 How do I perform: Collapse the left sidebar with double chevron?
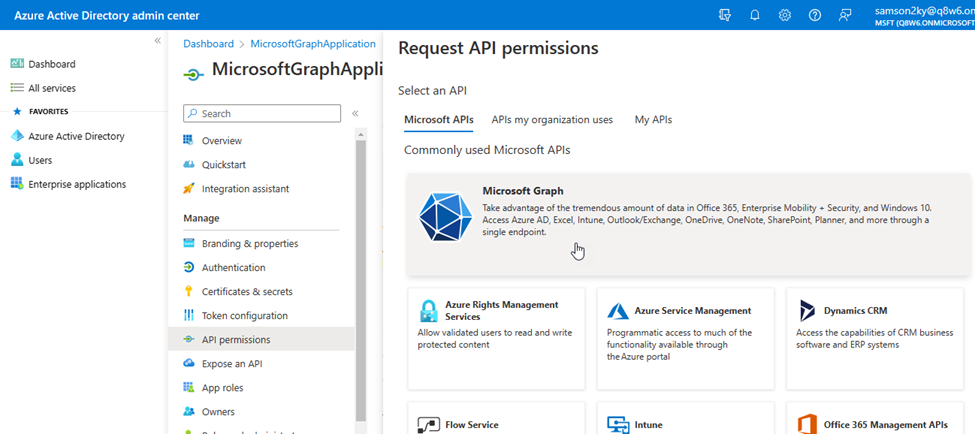click(x=157, y=40)
